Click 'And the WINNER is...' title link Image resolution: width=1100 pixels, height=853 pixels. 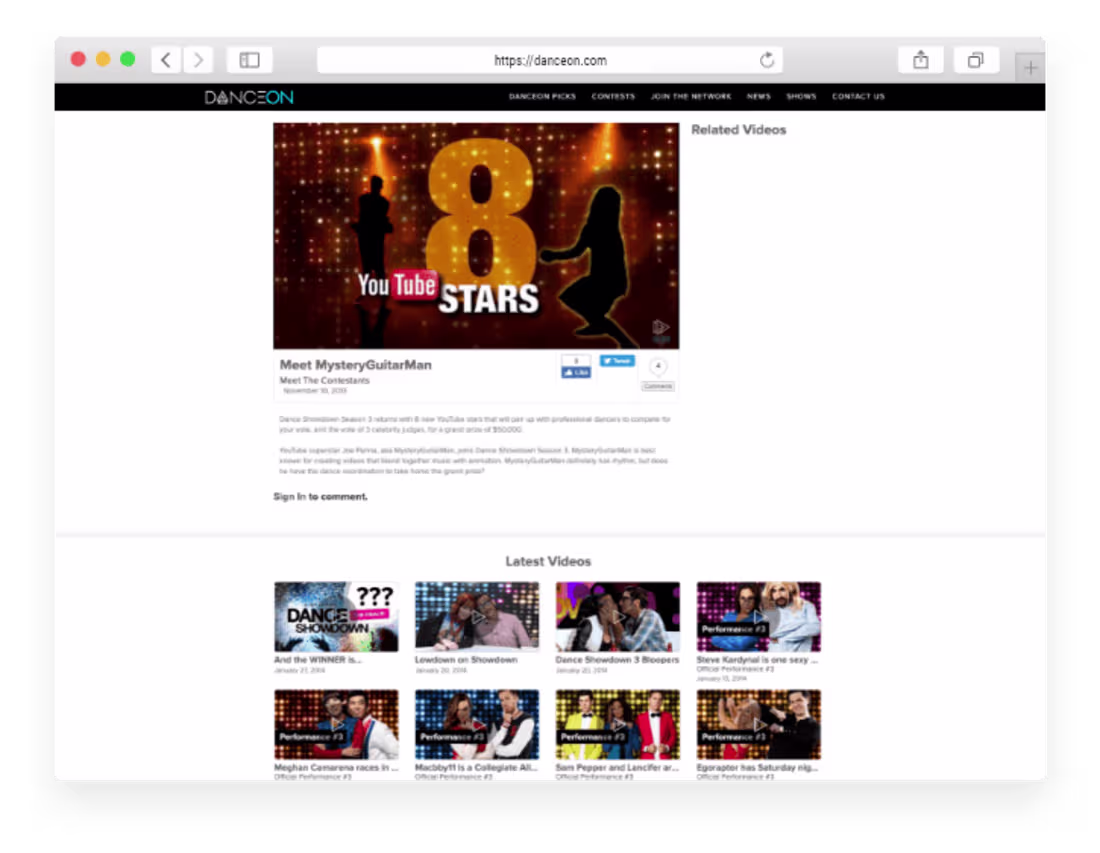click(x=318, y=660)
